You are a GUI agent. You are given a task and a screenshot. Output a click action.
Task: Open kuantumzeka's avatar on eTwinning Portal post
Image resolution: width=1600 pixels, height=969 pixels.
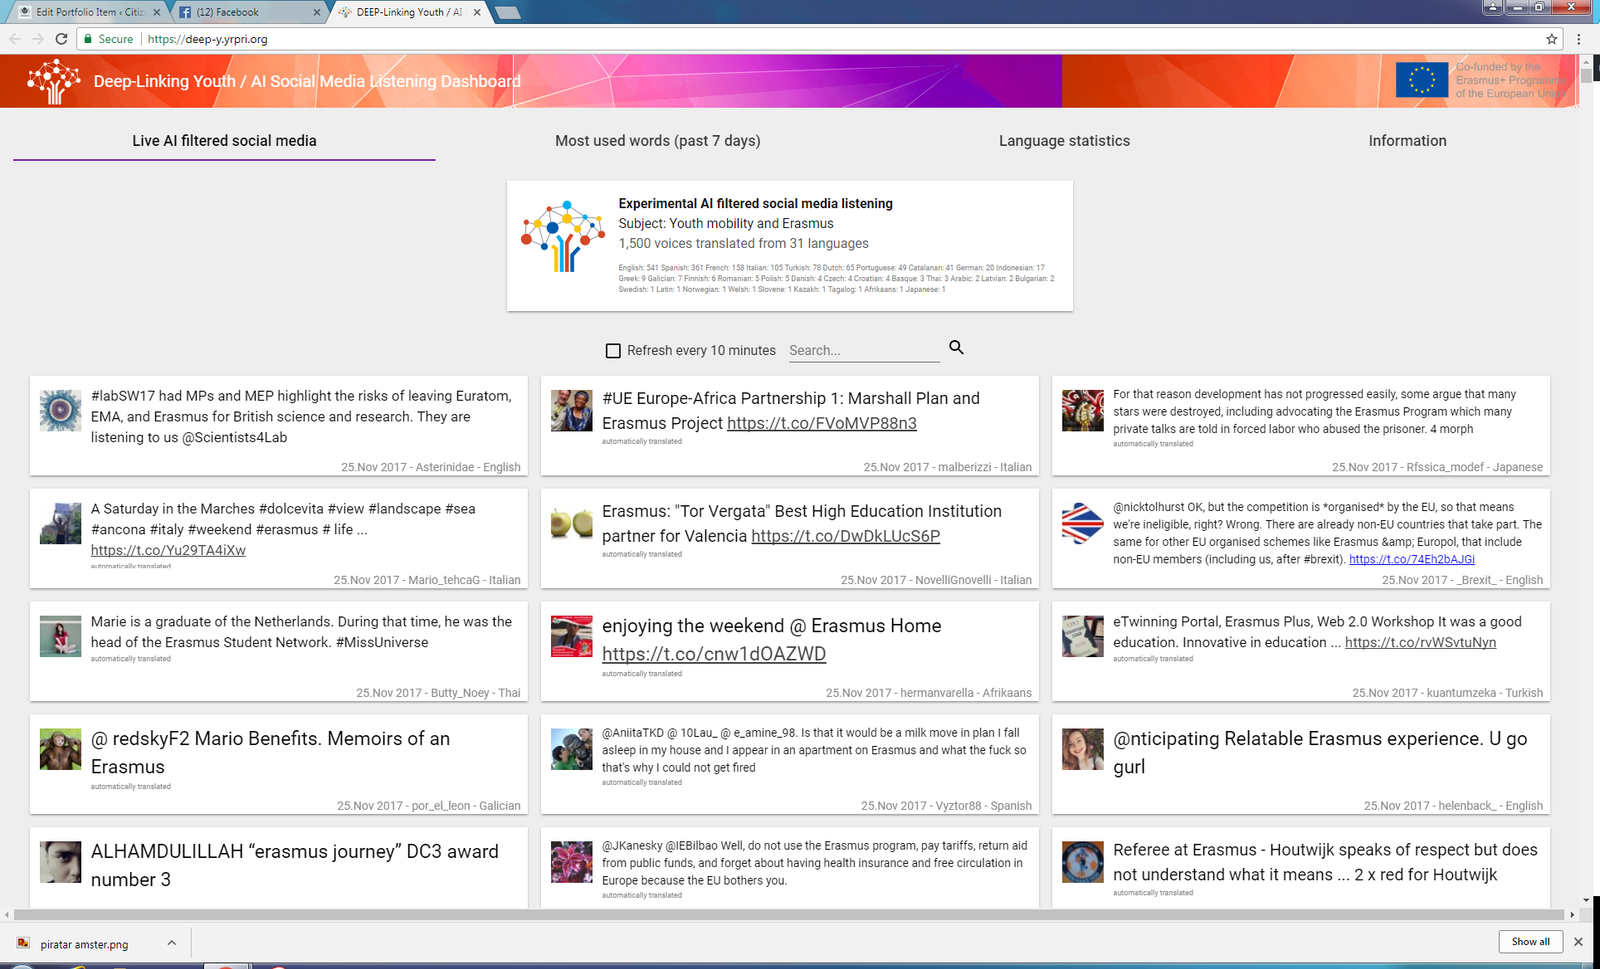pyautogui.click(x=1083, y=637)
